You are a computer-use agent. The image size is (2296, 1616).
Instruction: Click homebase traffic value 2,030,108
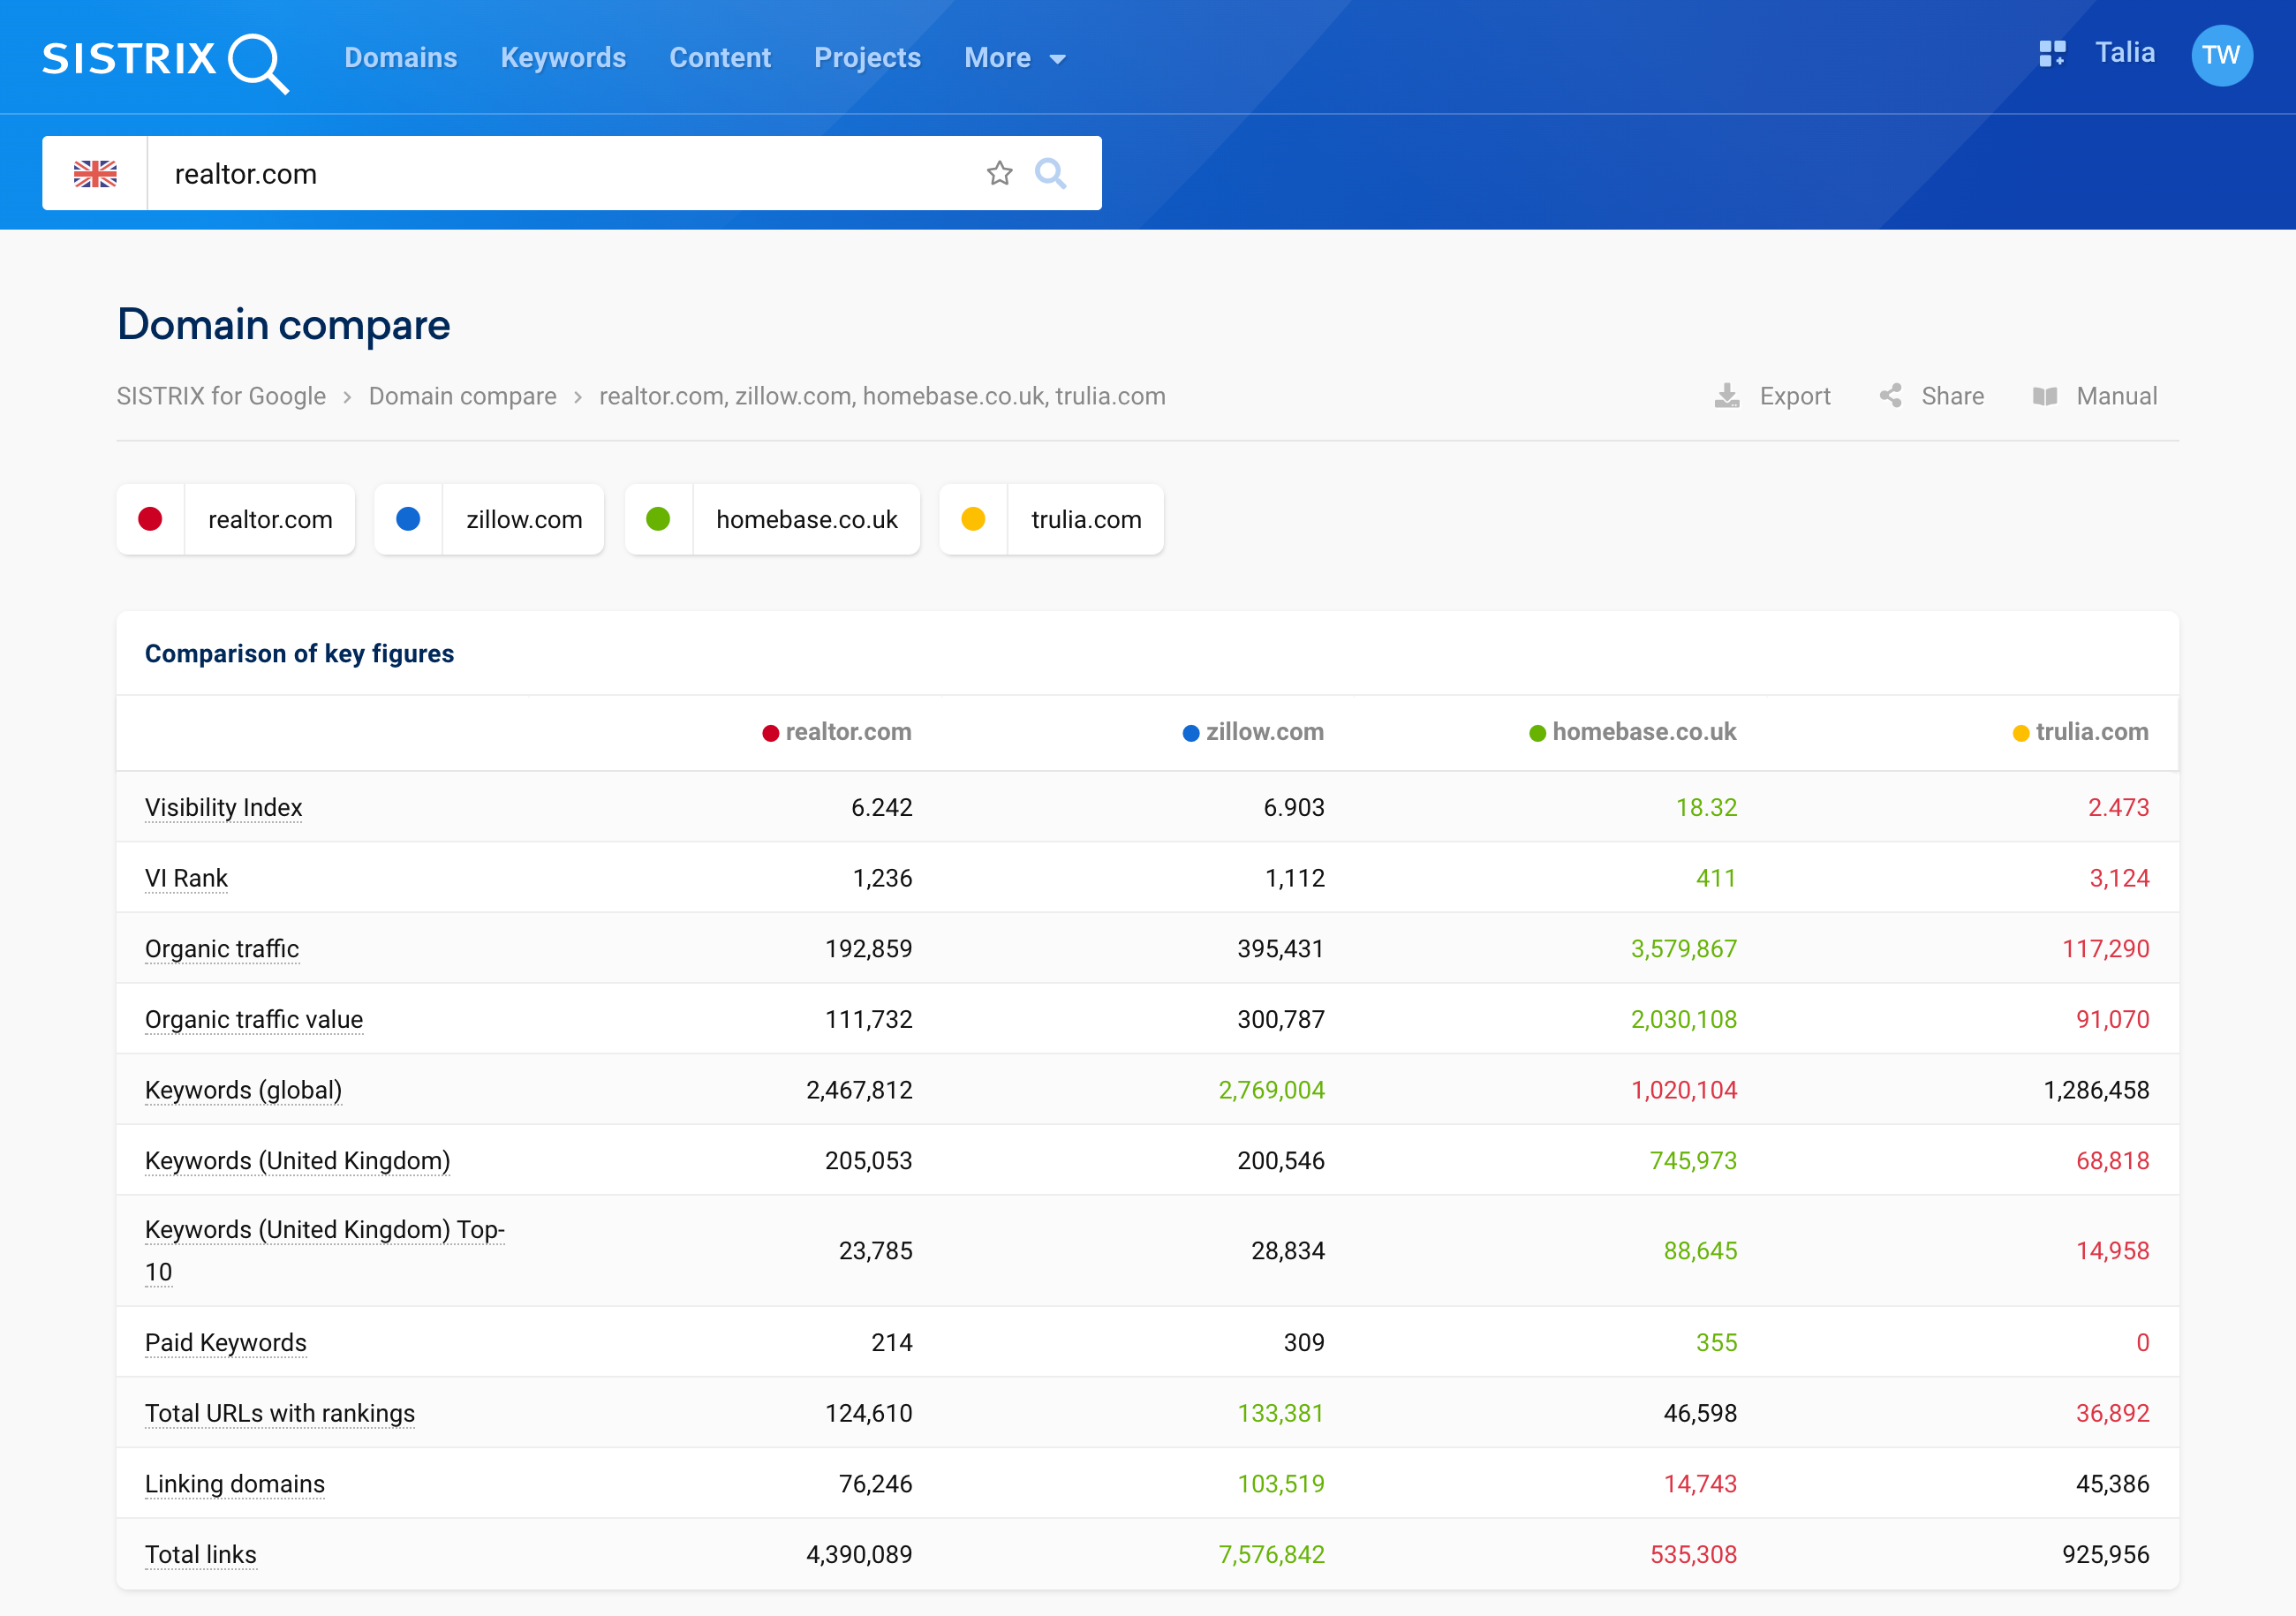point(1684,1019)
